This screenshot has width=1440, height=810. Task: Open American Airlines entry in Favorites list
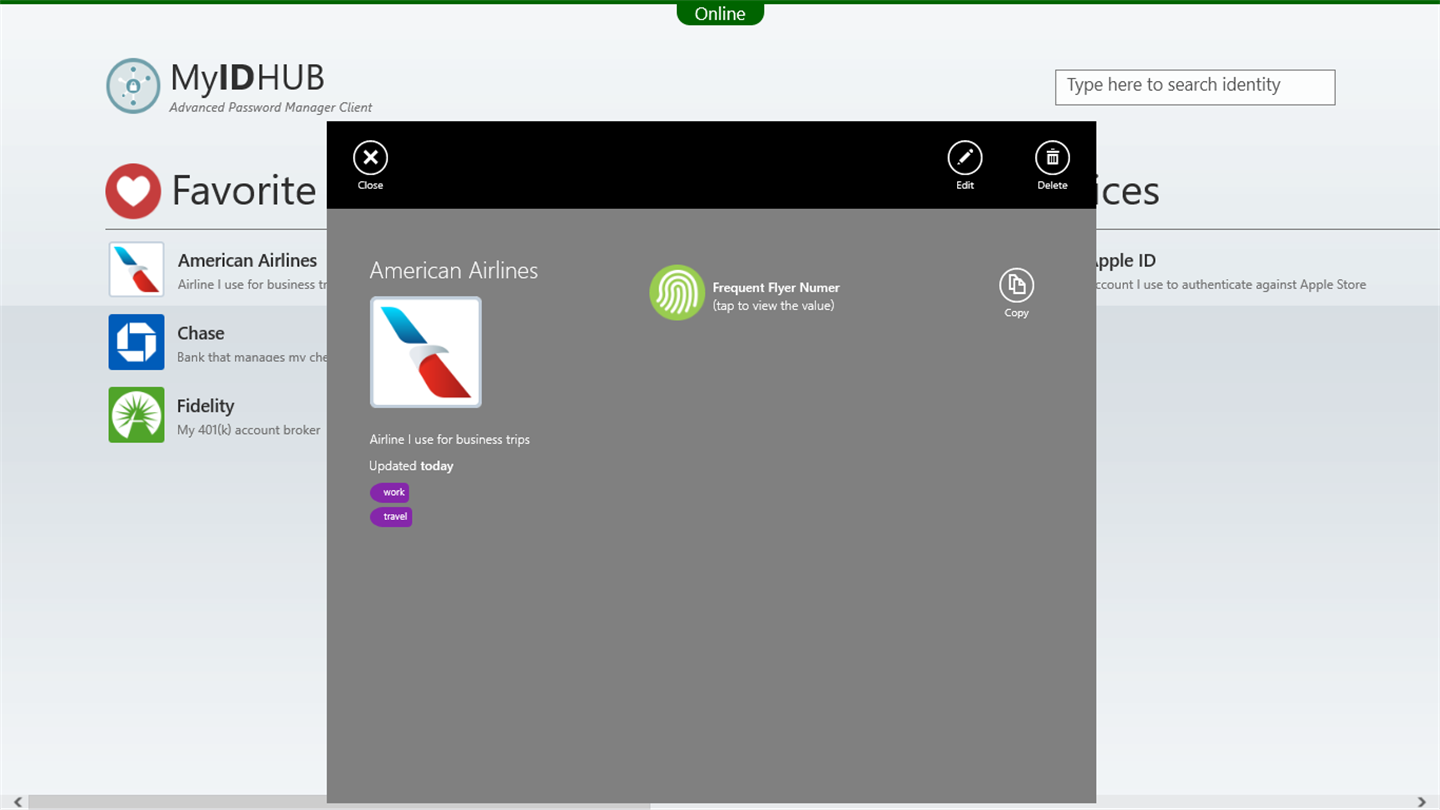point(218,270)
